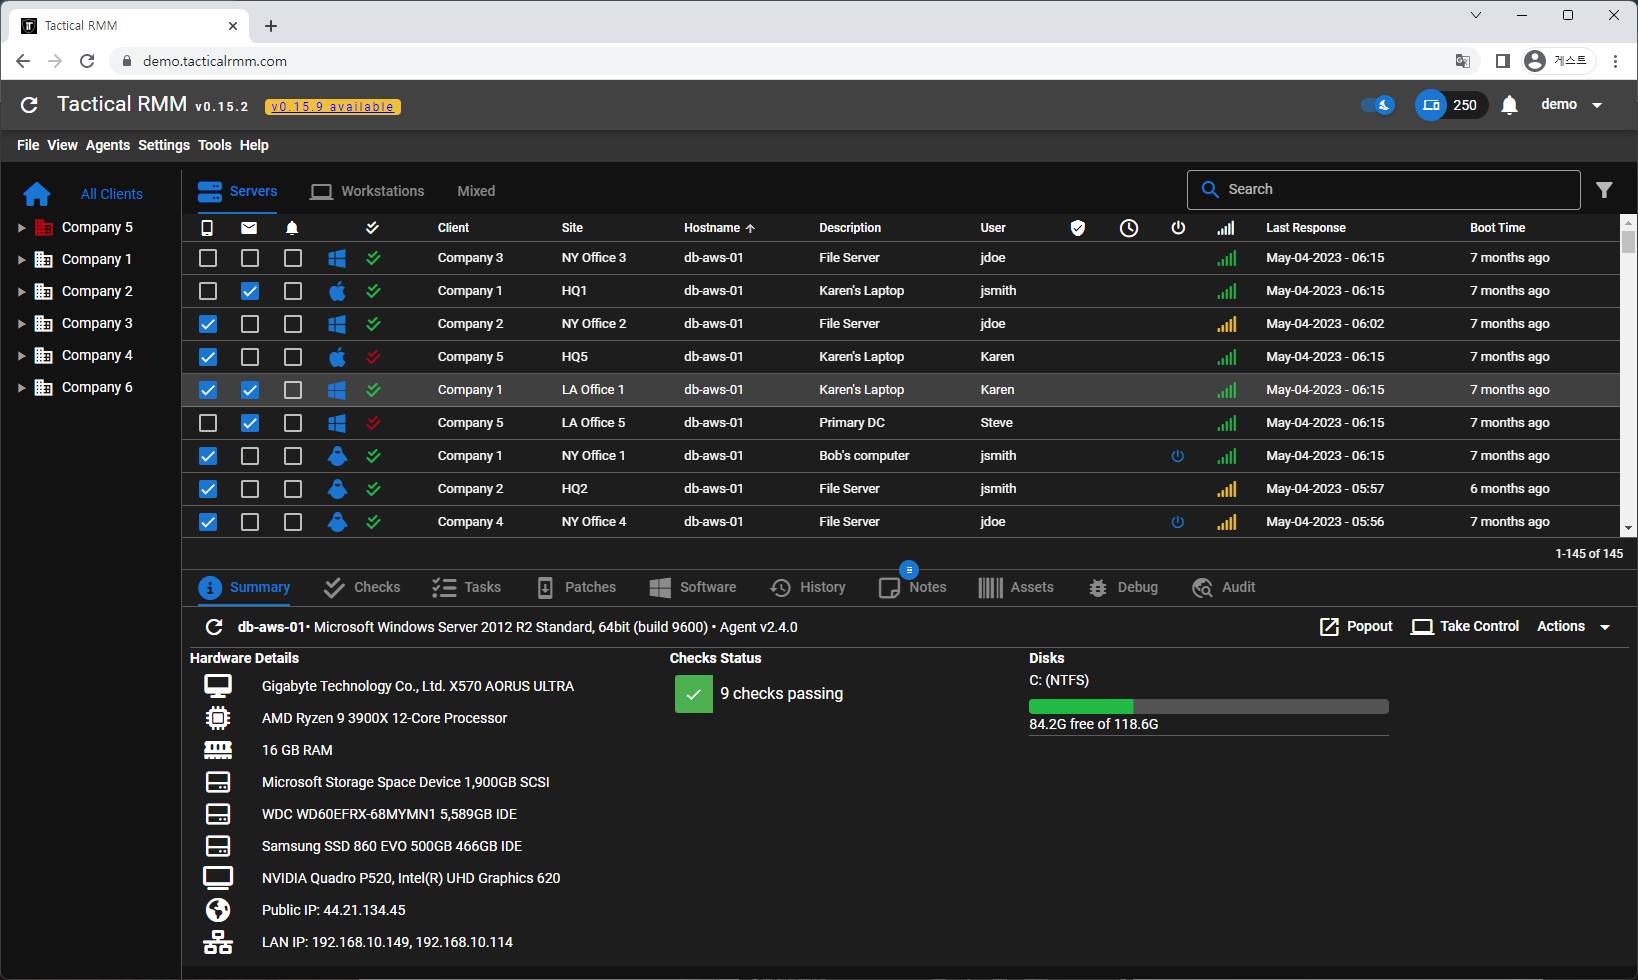Click the green 9 checks passing icon
Image resolution: width=1638 pixels, height=980 pixels.
(694, 694)
